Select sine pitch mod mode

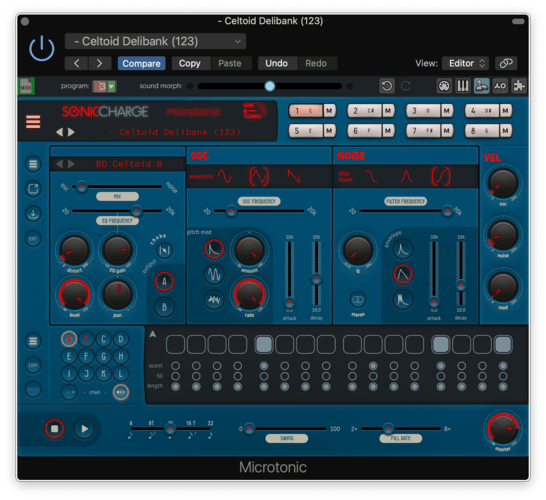pyautogui.click(x=214, y=274)
